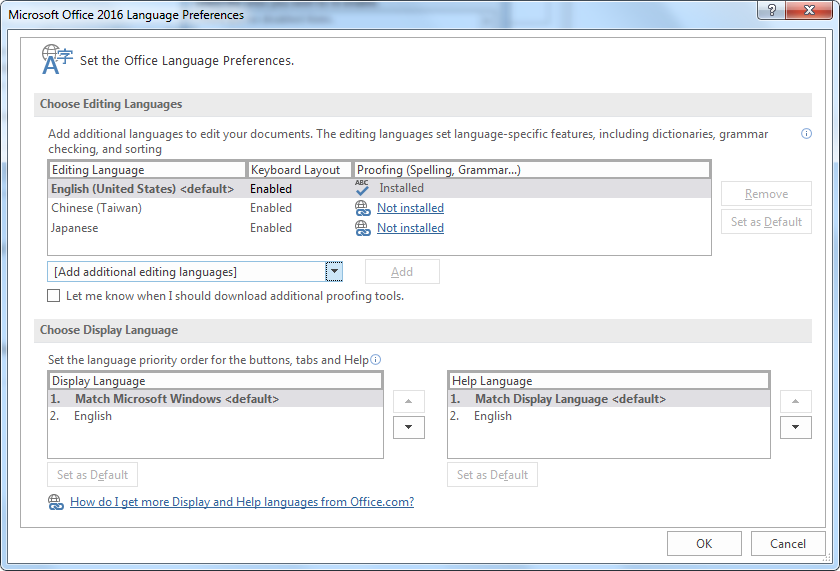Click the Remove button

tap(766, 194)
